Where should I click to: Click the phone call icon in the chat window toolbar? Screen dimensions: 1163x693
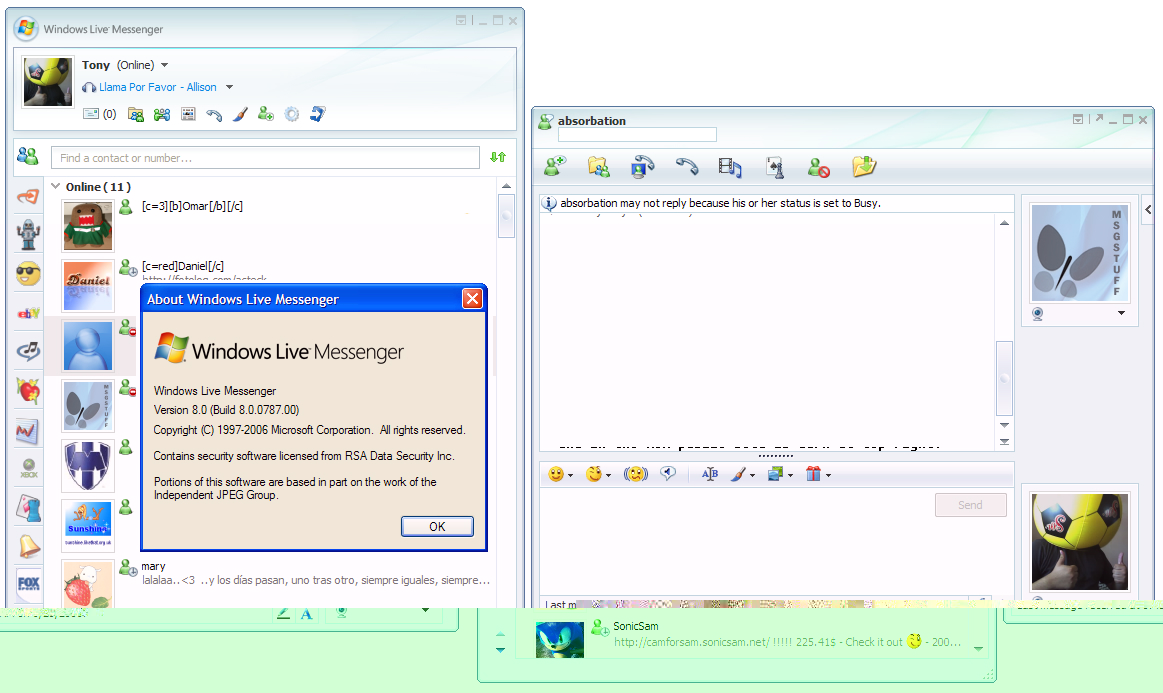687,166
